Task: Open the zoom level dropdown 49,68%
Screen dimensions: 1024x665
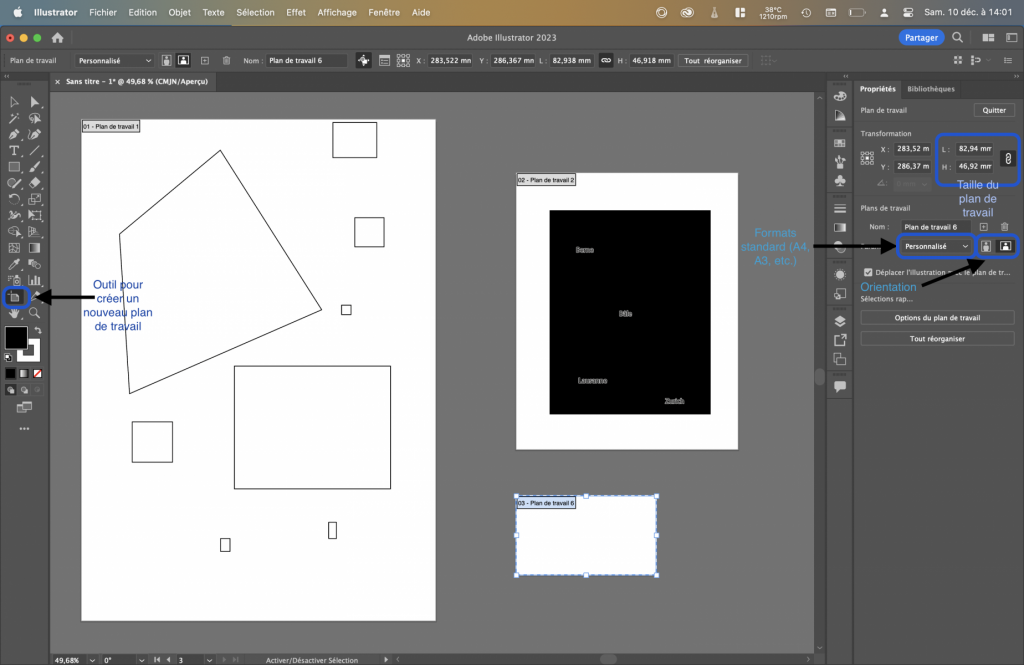Action: coord(93,660)
